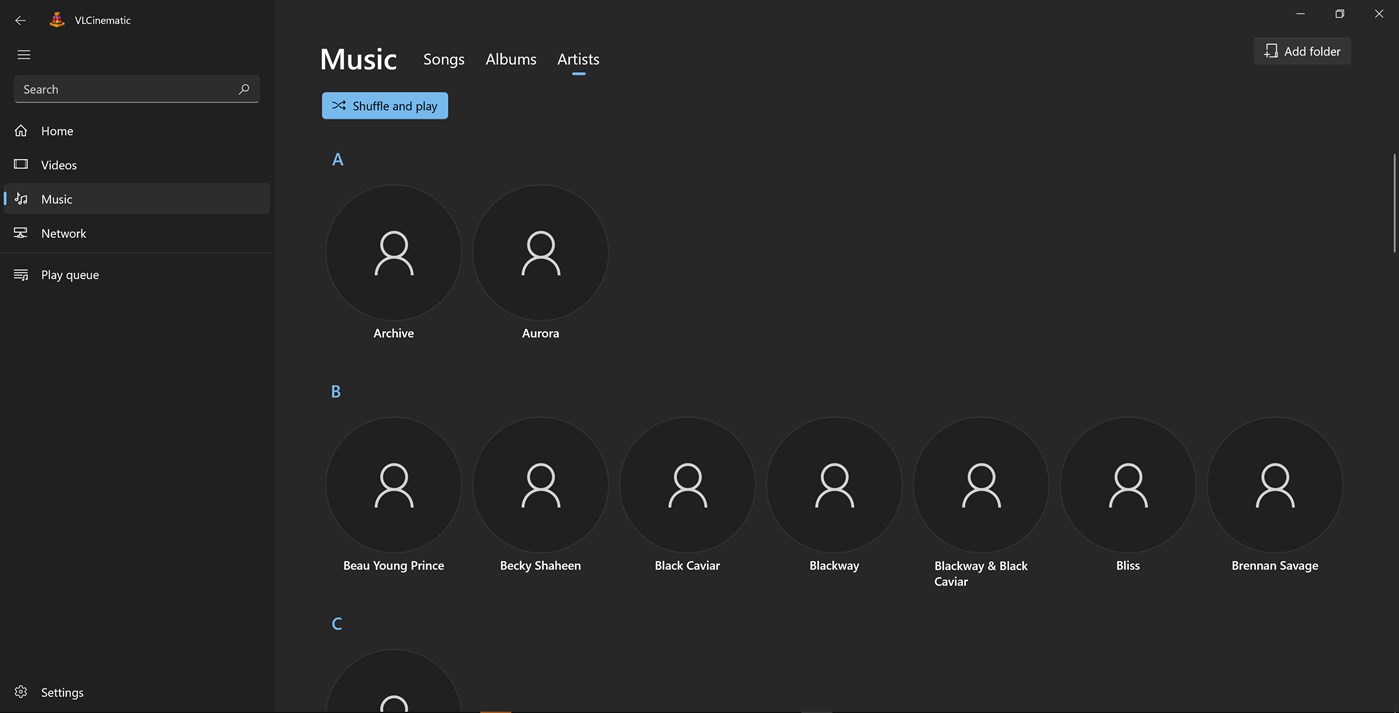1399x713 pixels.
Task: Select the Videos icon in the sidebar
Action: (20, 164)
